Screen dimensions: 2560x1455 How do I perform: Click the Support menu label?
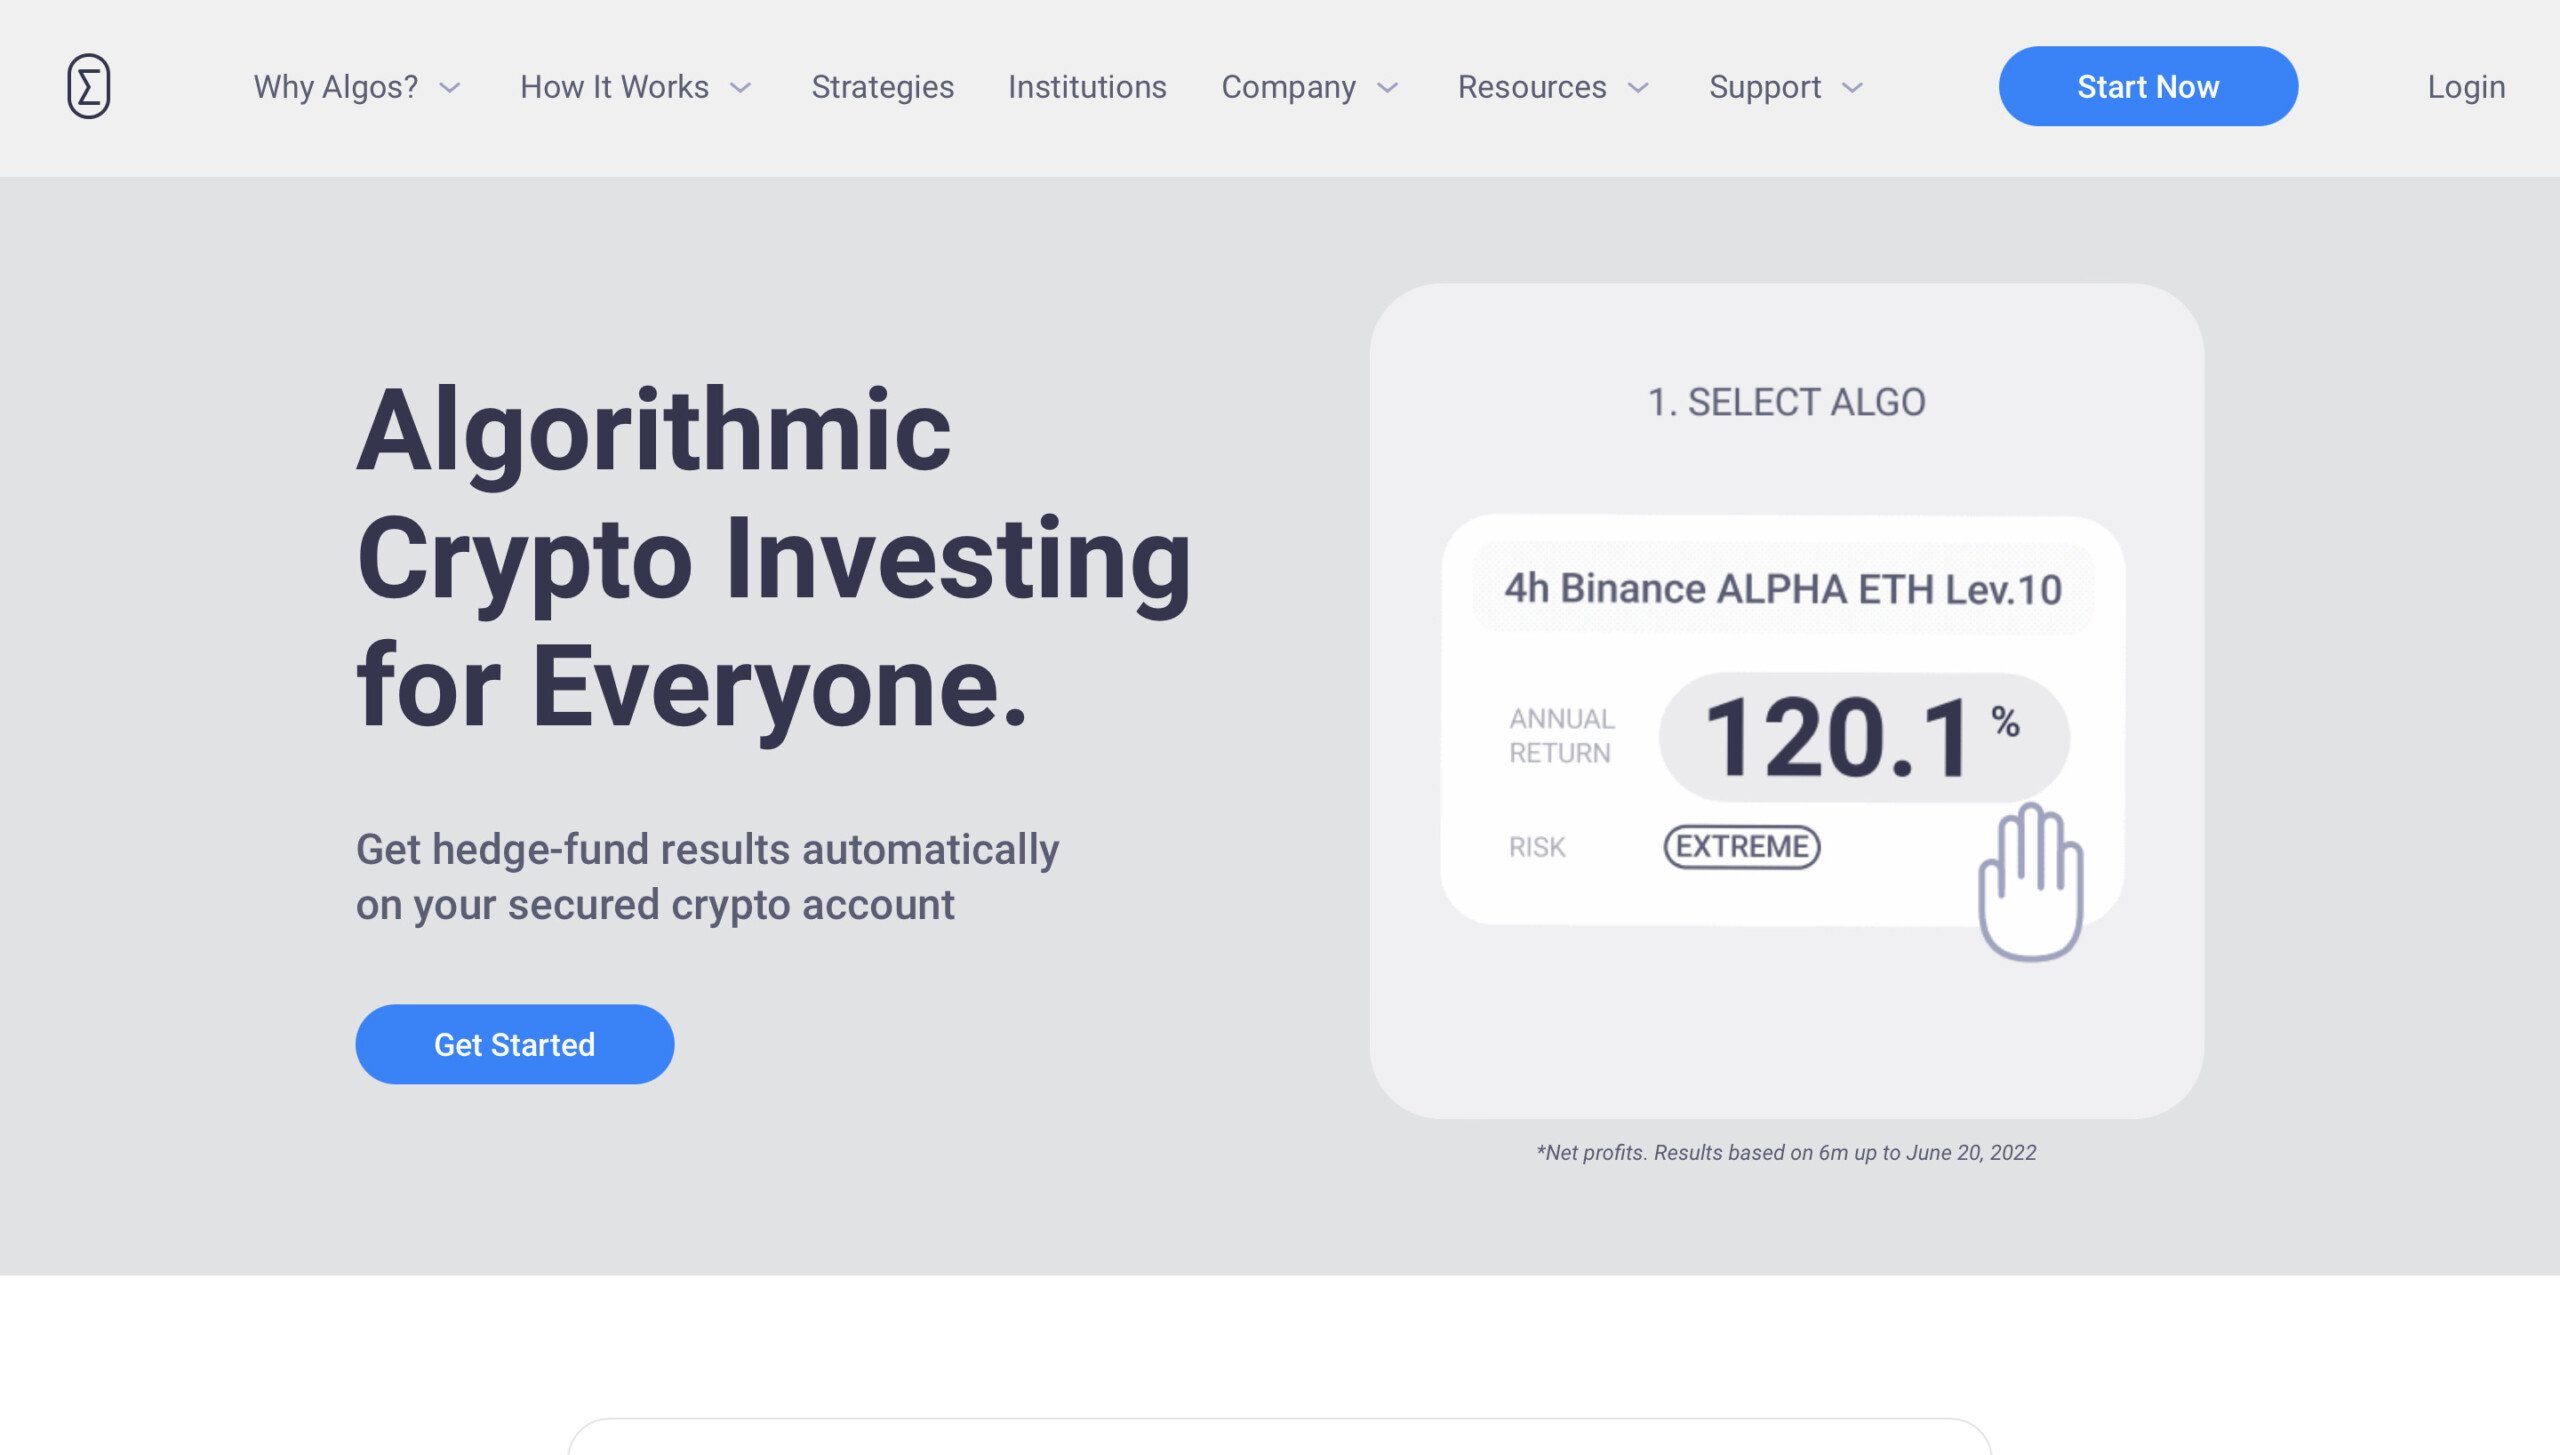tap(1765, 87)
